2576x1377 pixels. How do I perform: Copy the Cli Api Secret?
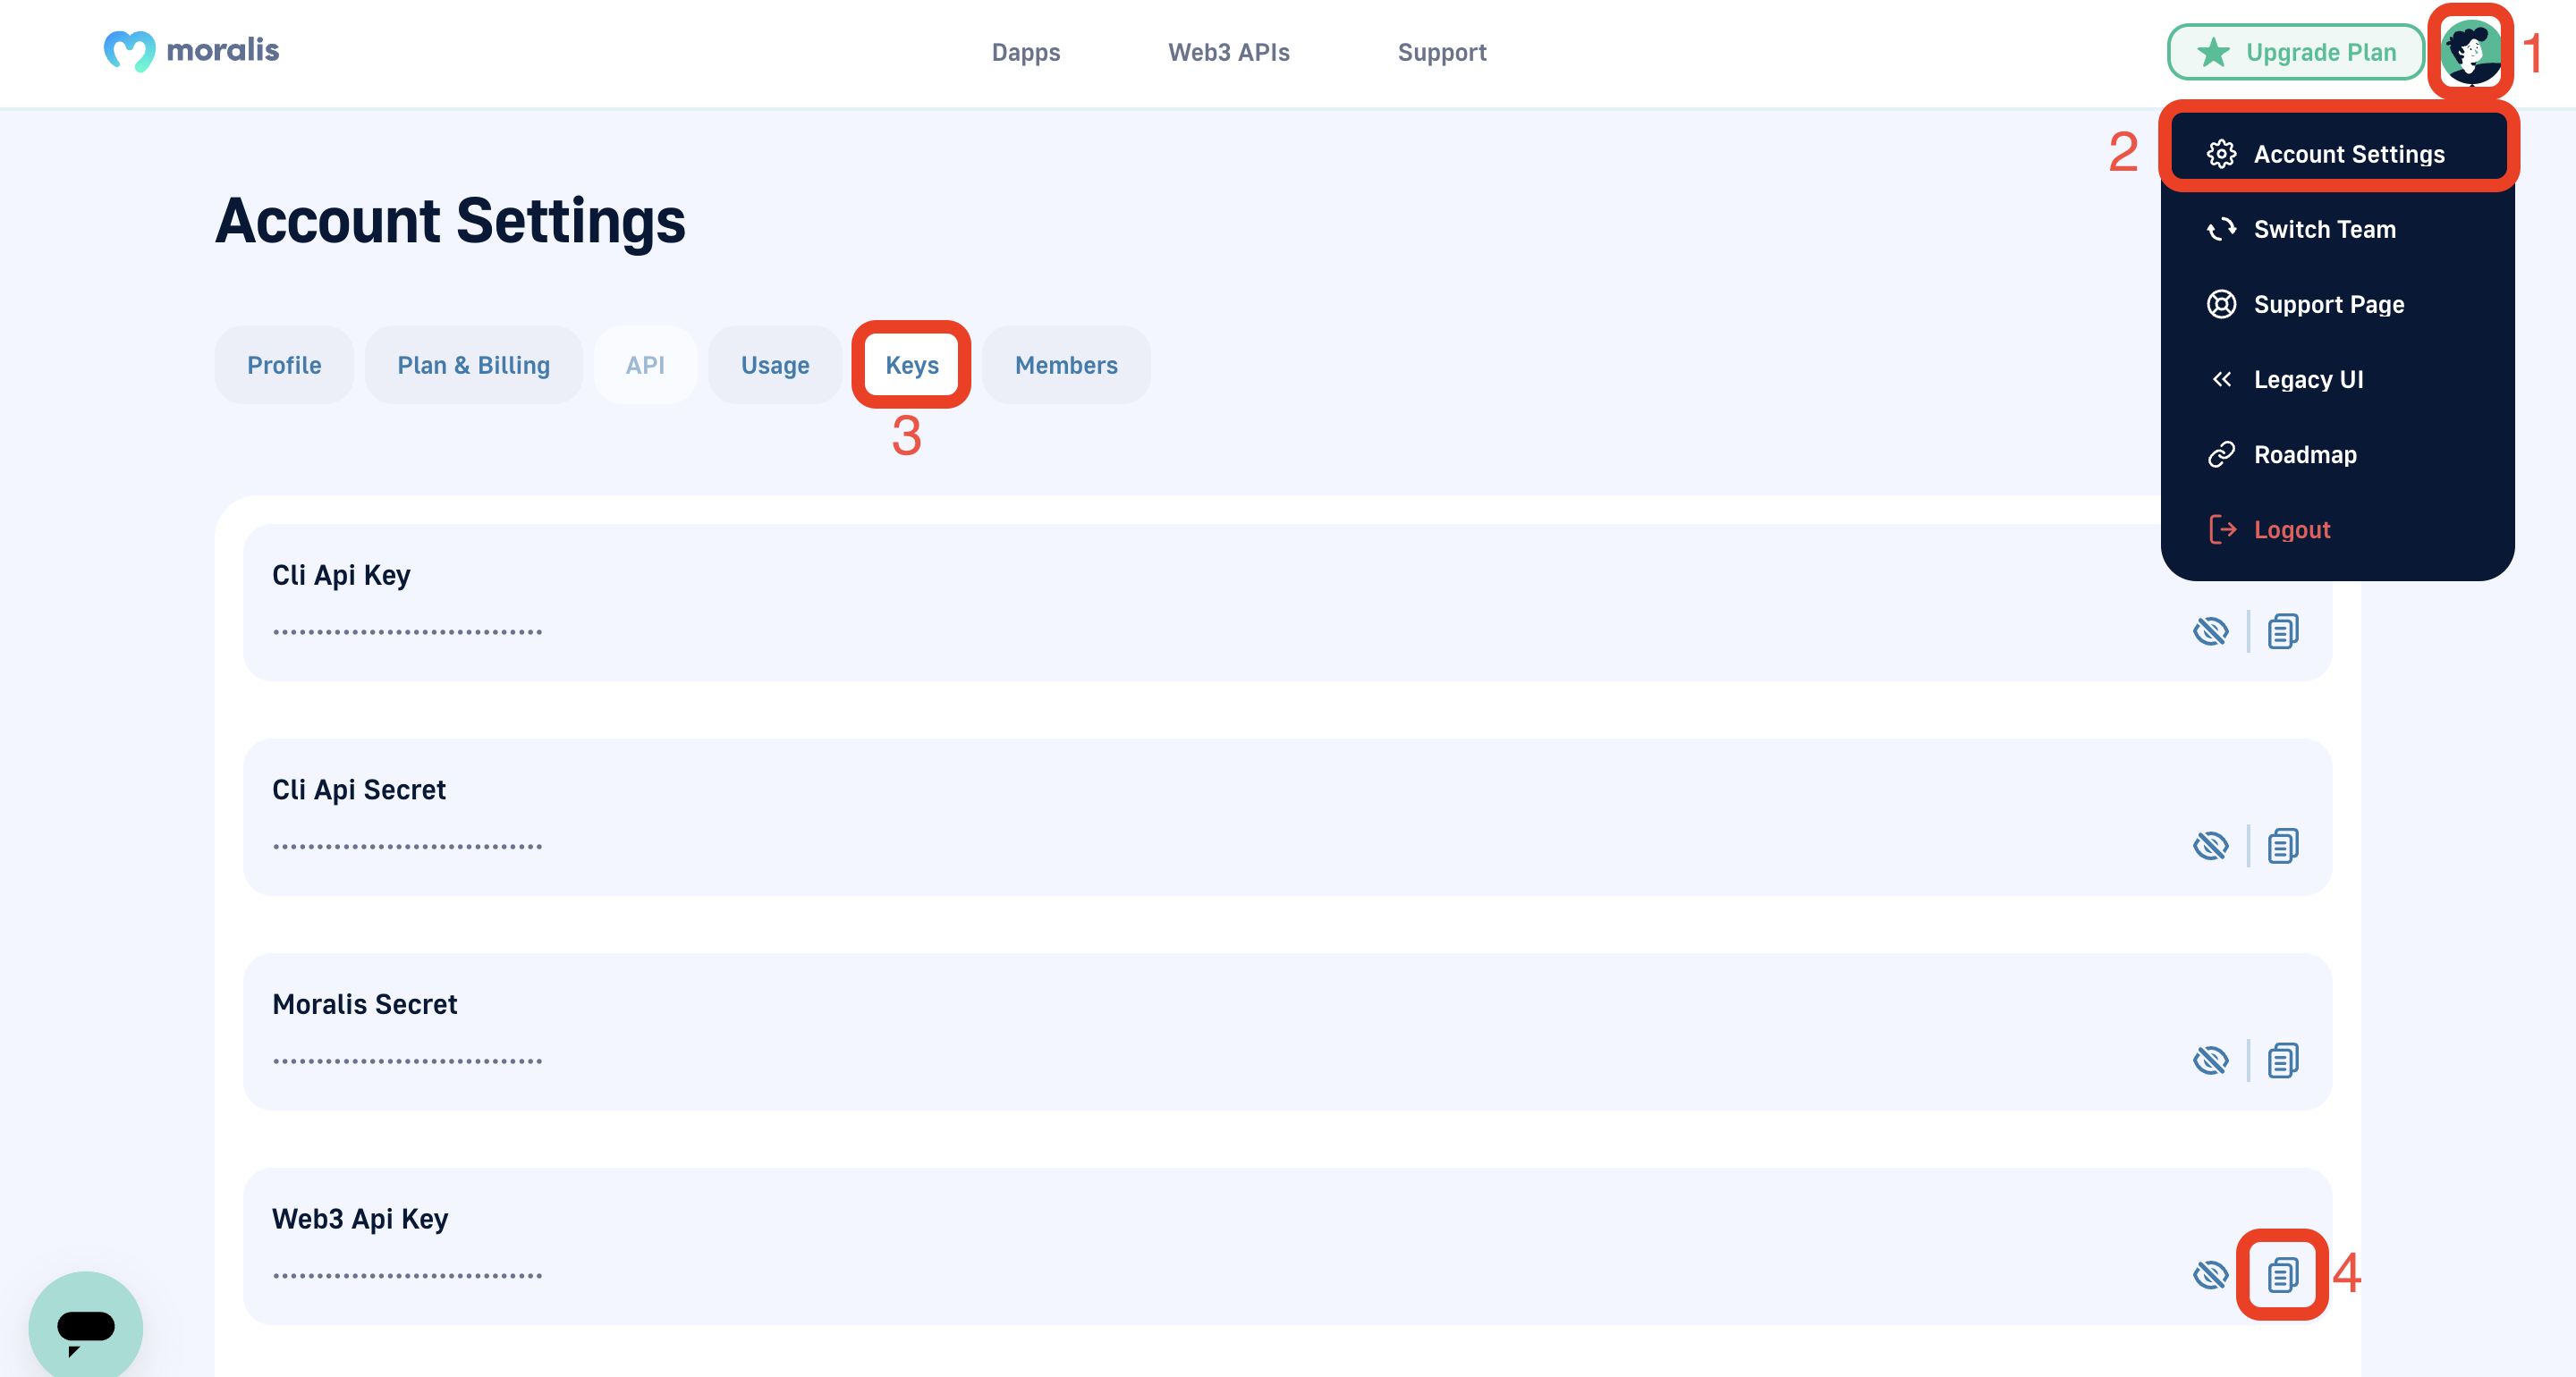point(2282,846)
